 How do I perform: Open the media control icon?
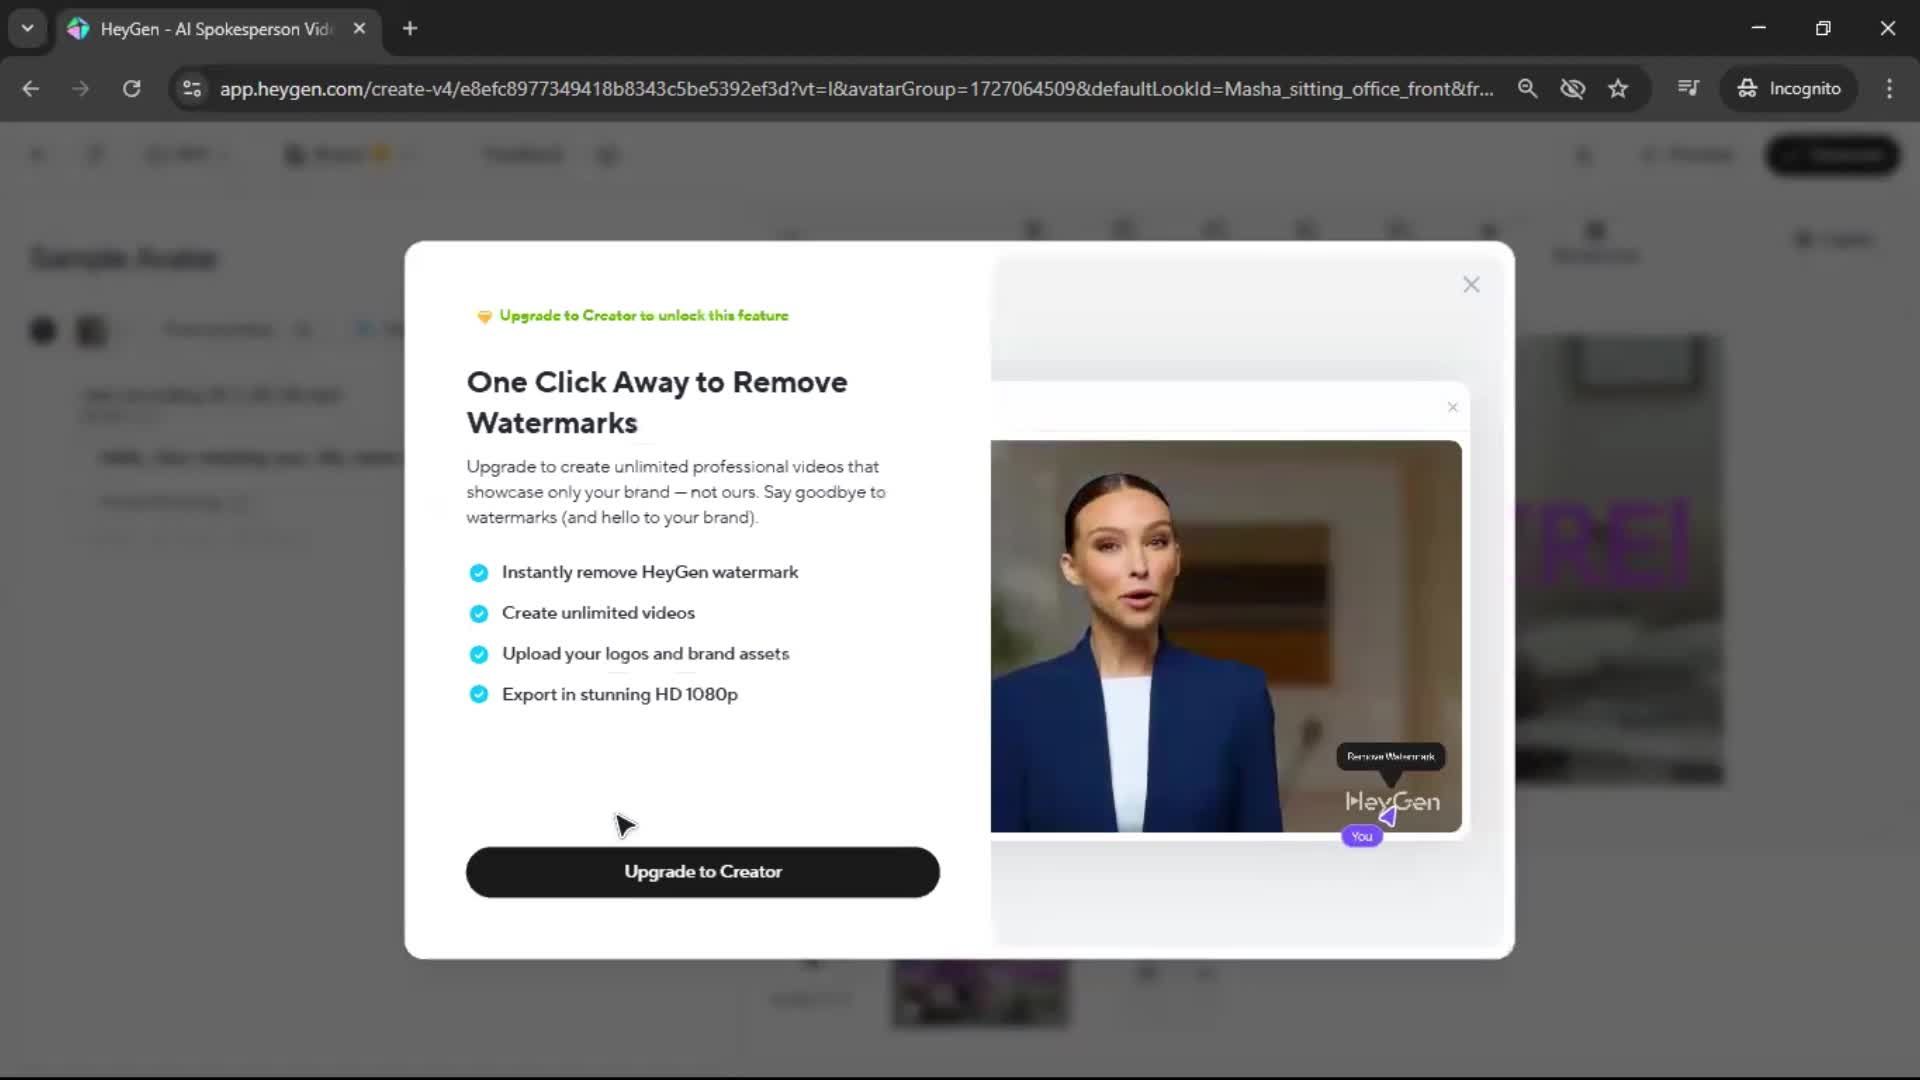(x=1688, y=88)
